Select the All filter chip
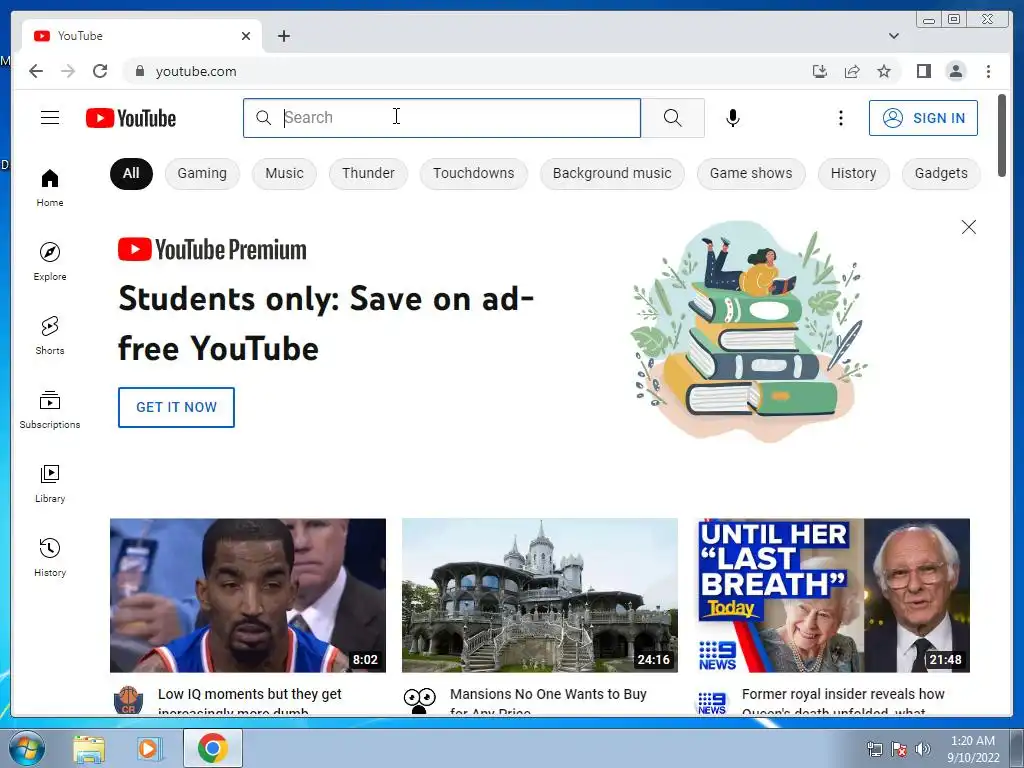Viewport: 1024px width, 768px height. click(x=131, y=173)
